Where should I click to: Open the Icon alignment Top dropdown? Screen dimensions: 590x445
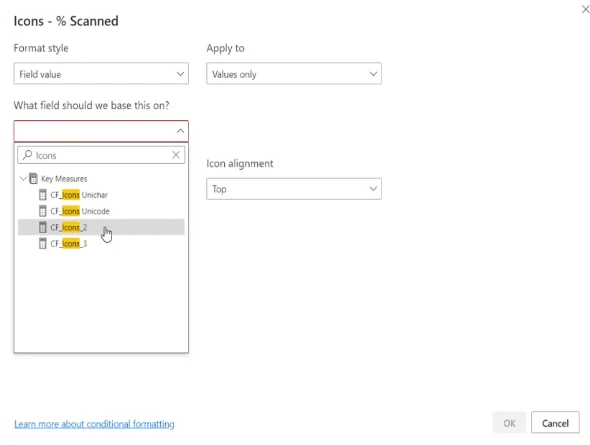(x=294, y=189)
